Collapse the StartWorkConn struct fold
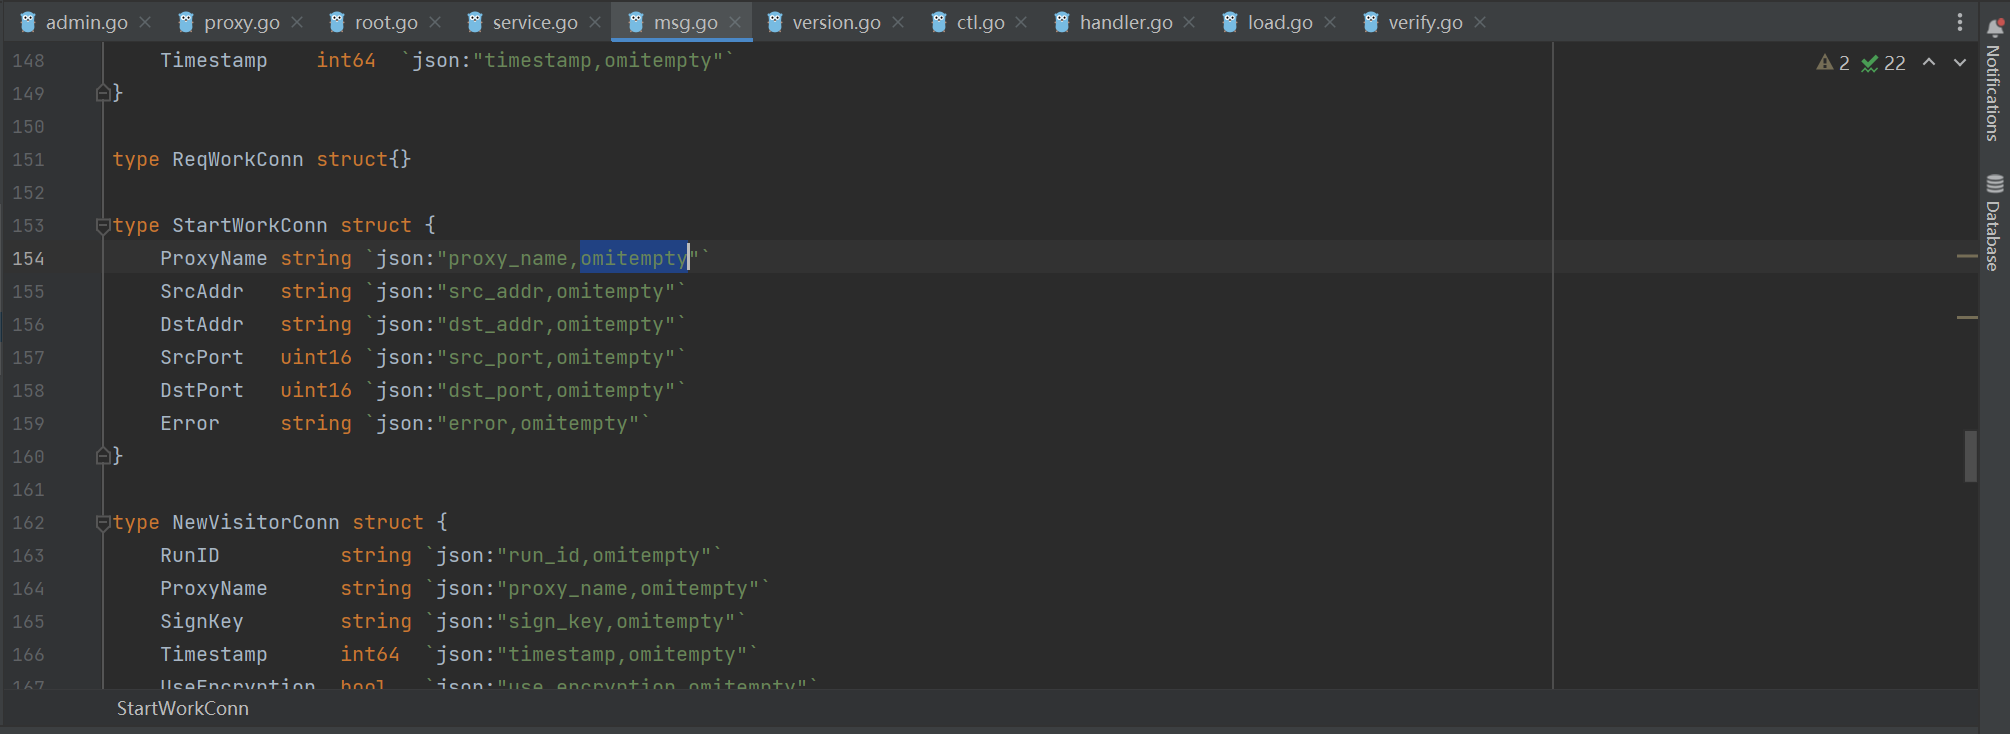This screenshot has height=734, width=2010. pos(103,226)
